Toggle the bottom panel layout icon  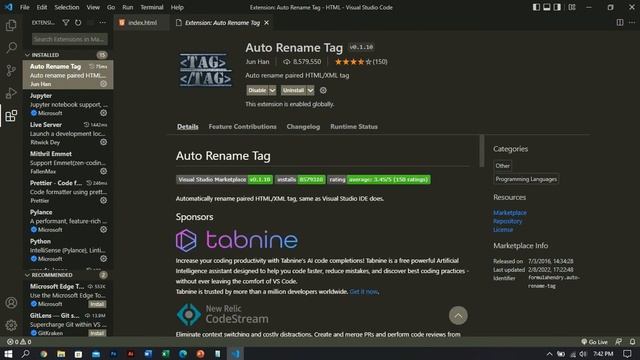pos(547,7)
